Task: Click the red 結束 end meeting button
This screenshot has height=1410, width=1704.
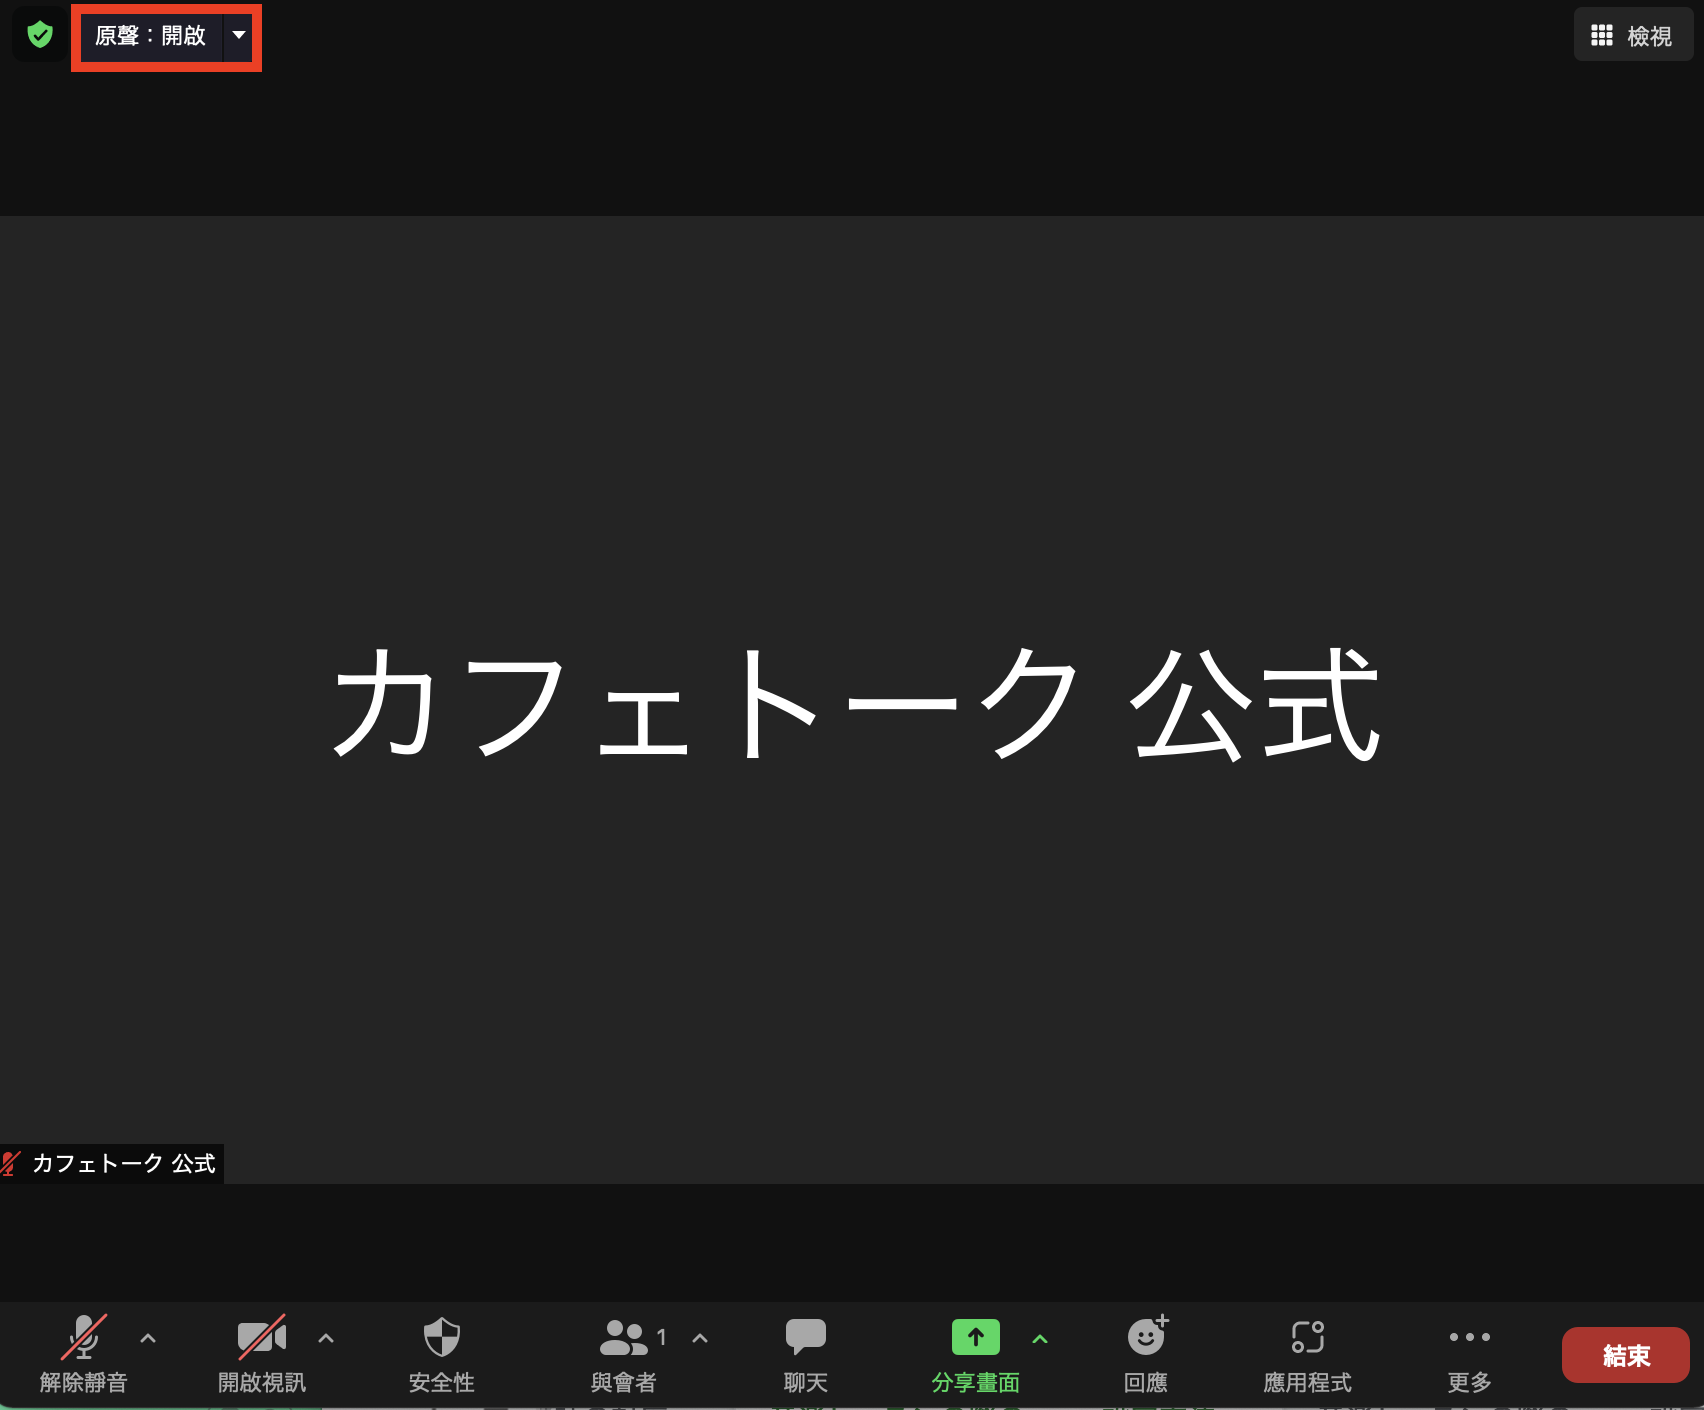Action: 1626,1355
